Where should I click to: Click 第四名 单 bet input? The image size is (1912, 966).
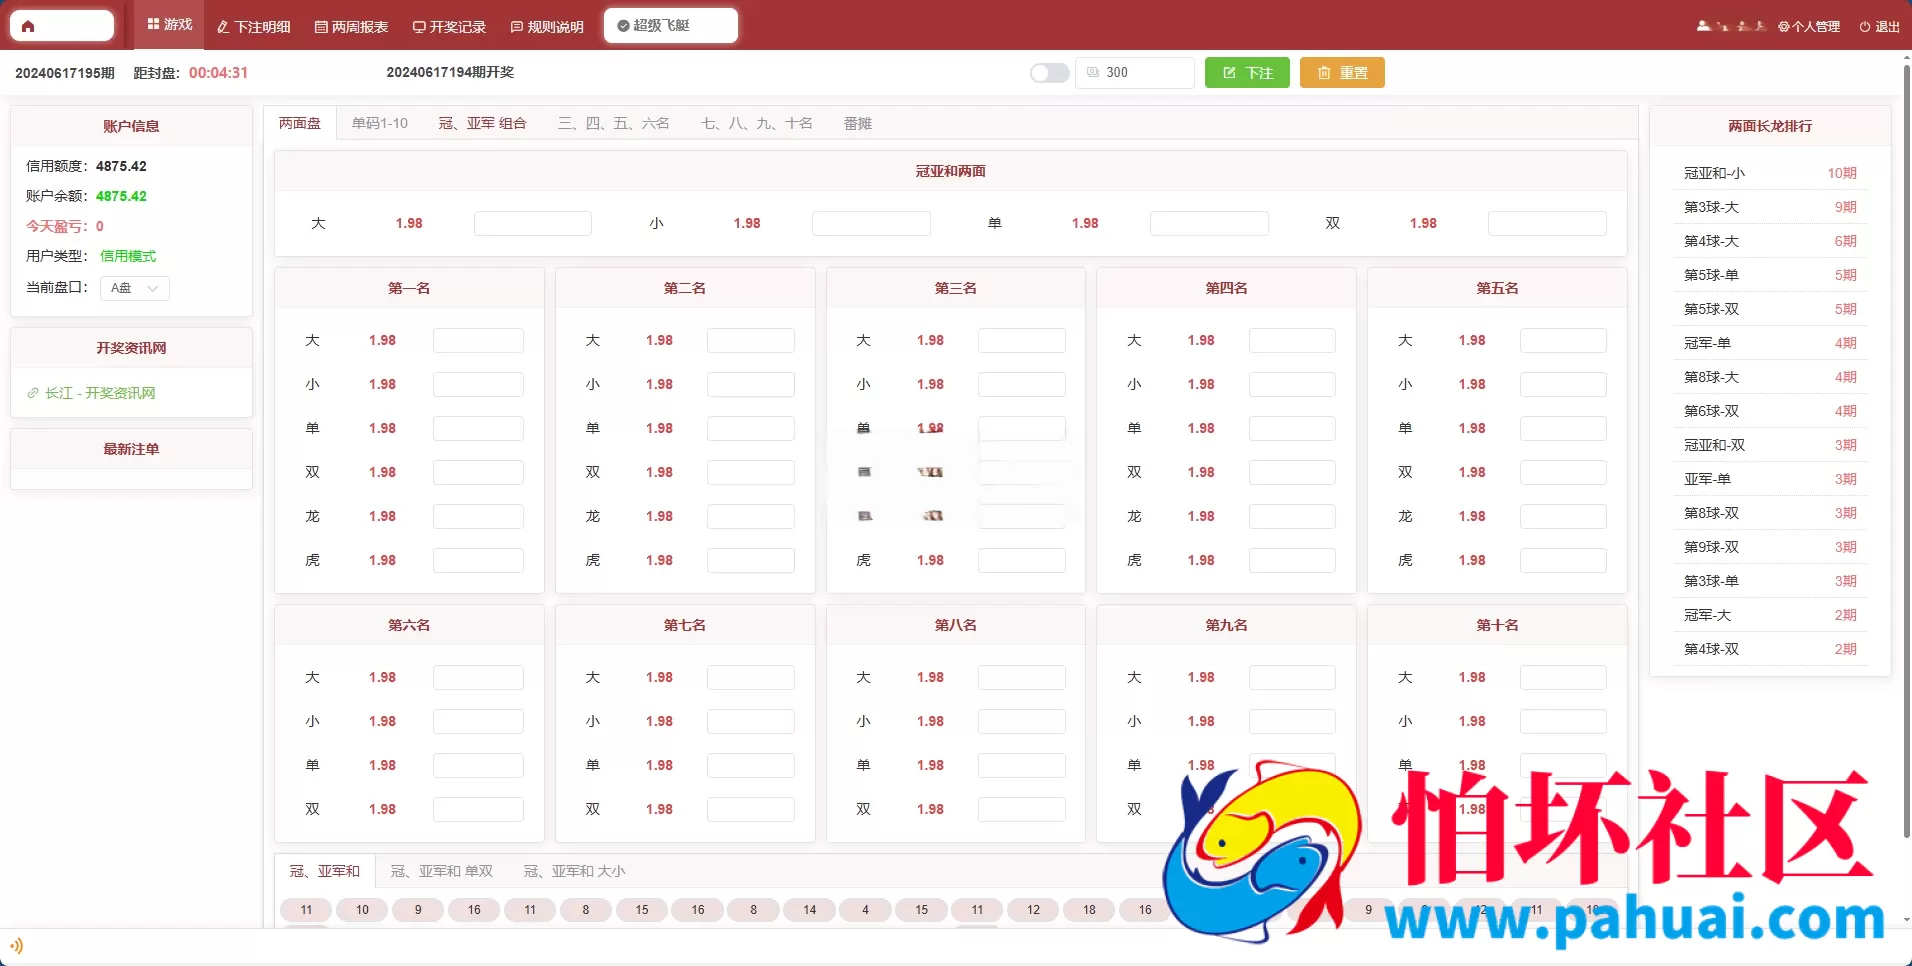[1292, 428]
